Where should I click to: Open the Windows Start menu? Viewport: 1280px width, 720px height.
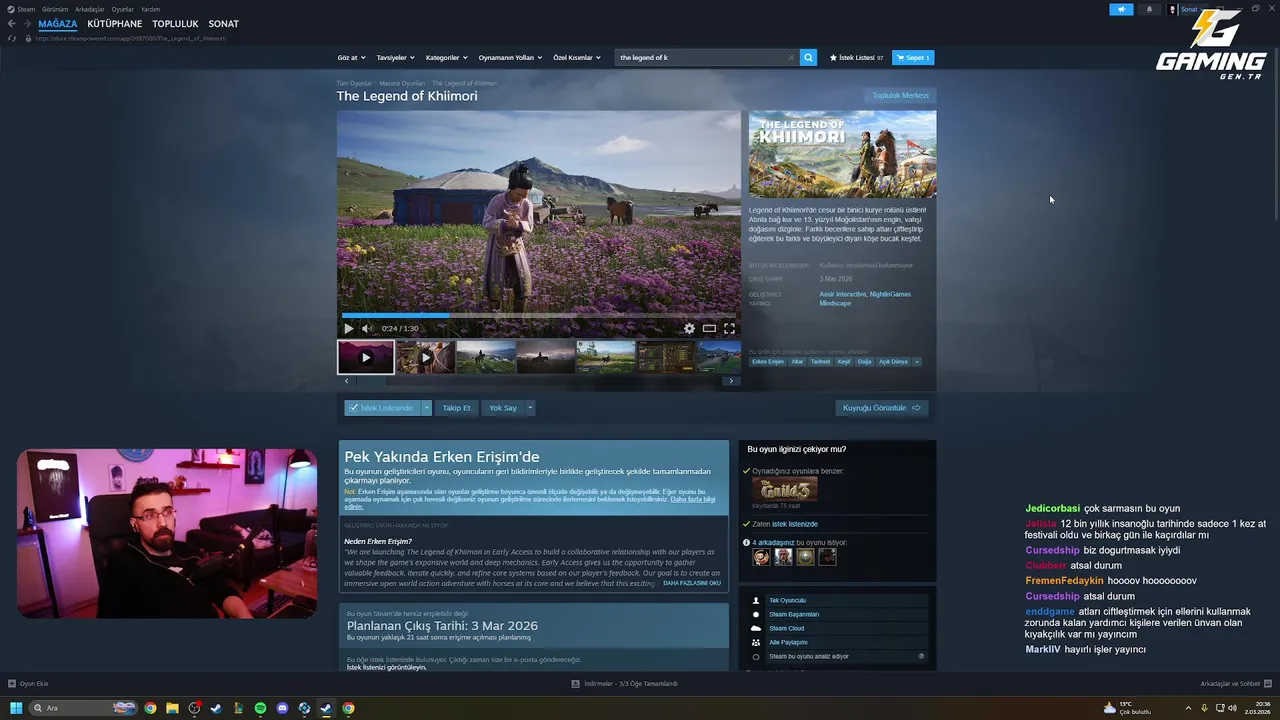[x=16, y=708]
